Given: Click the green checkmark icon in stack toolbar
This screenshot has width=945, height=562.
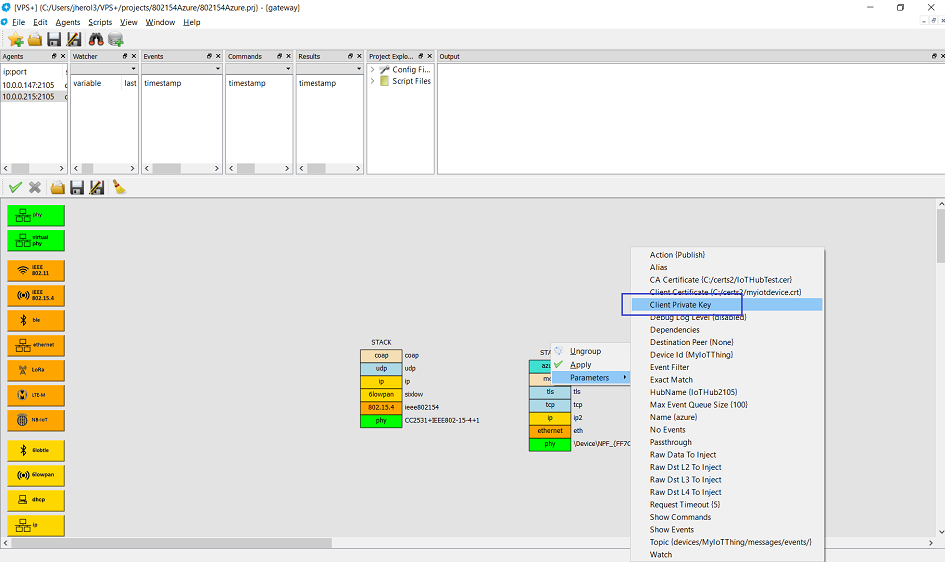Looking at the screenshot, I should pos(15,187).
